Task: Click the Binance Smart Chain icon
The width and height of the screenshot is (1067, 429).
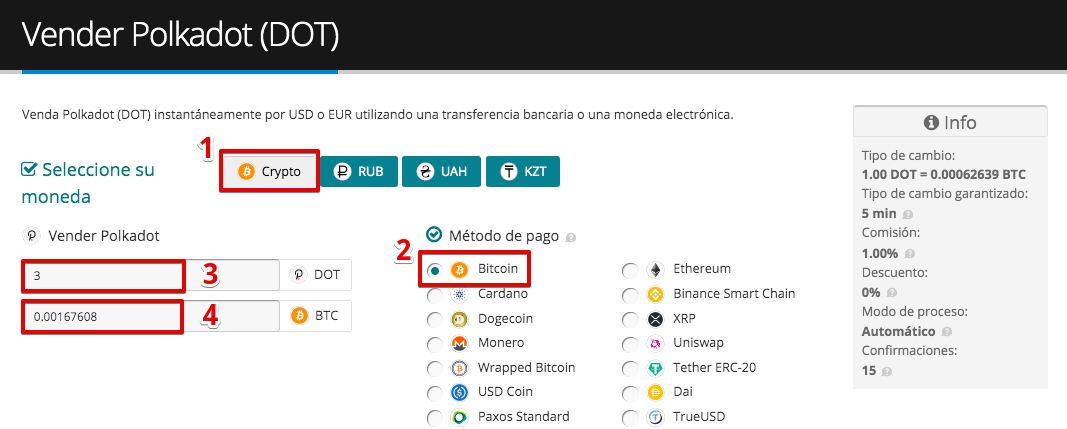Action: click(x=655, y=295)
